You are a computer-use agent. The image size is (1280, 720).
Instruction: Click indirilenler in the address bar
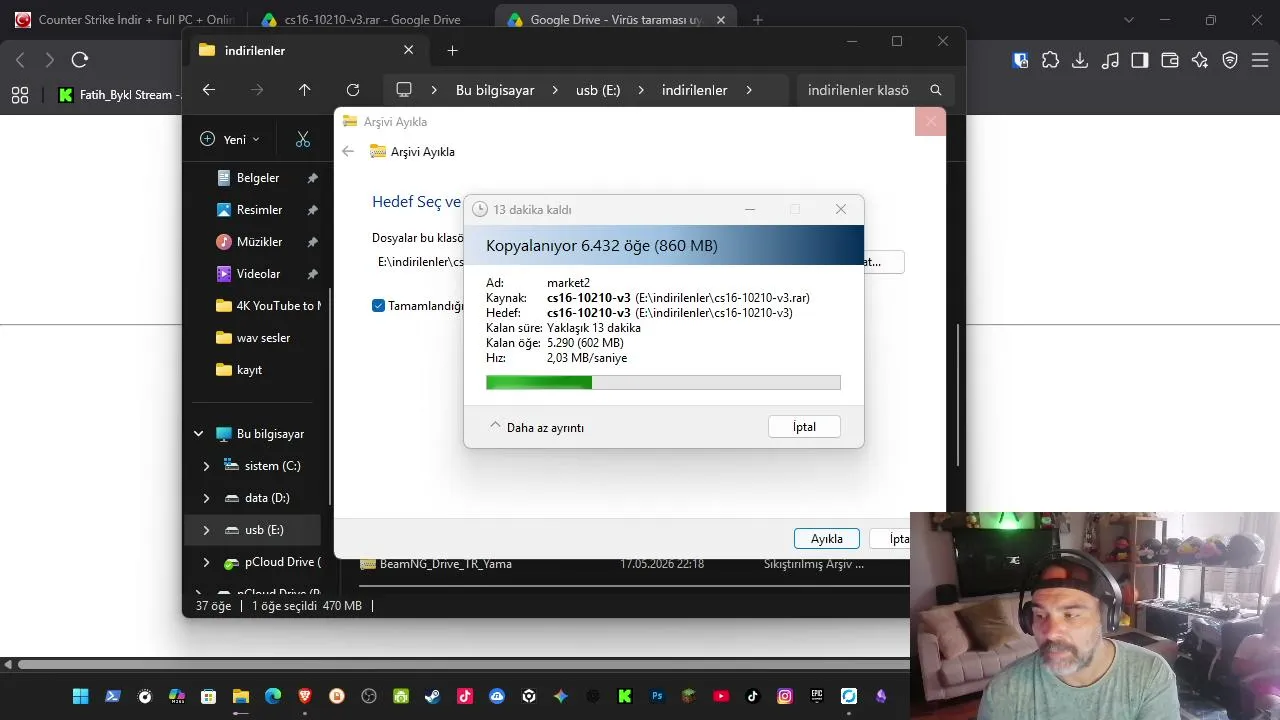[x=695, y=90]
